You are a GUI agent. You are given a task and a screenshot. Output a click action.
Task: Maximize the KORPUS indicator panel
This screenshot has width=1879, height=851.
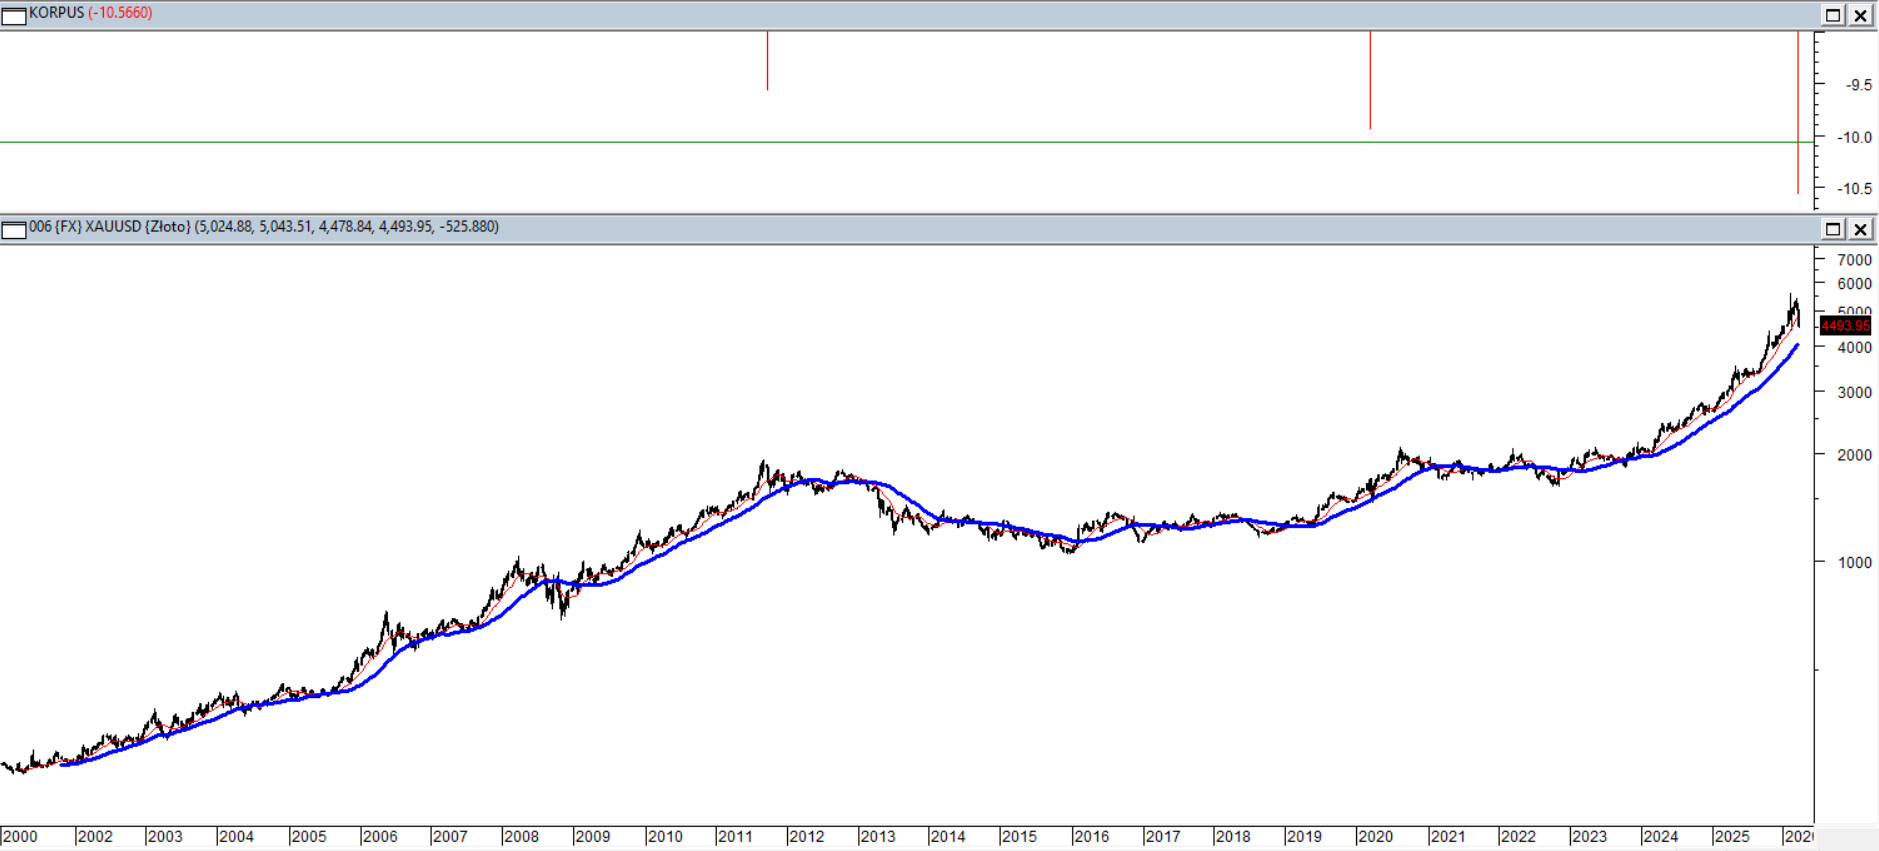[x=1832, y=15]
